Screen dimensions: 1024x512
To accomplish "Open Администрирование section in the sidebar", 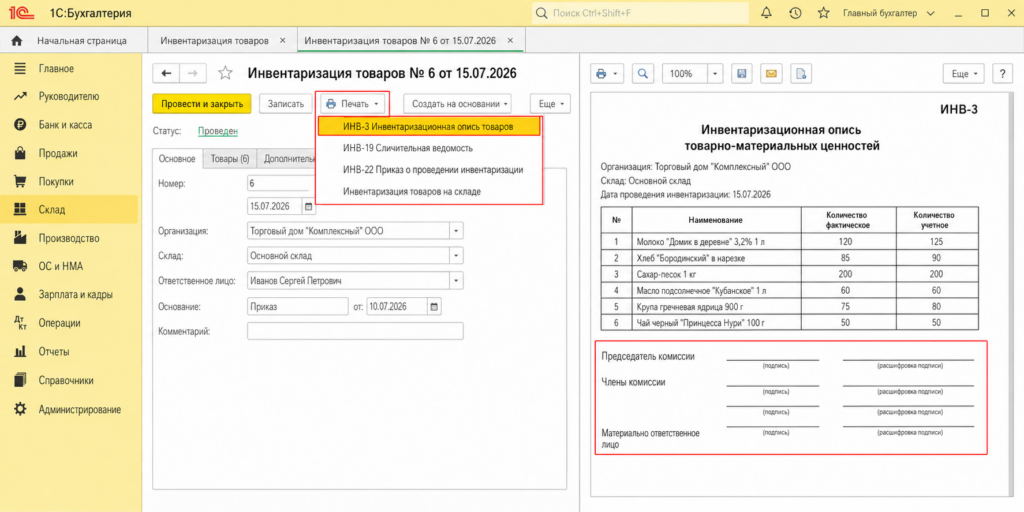I will coord(79,410).
